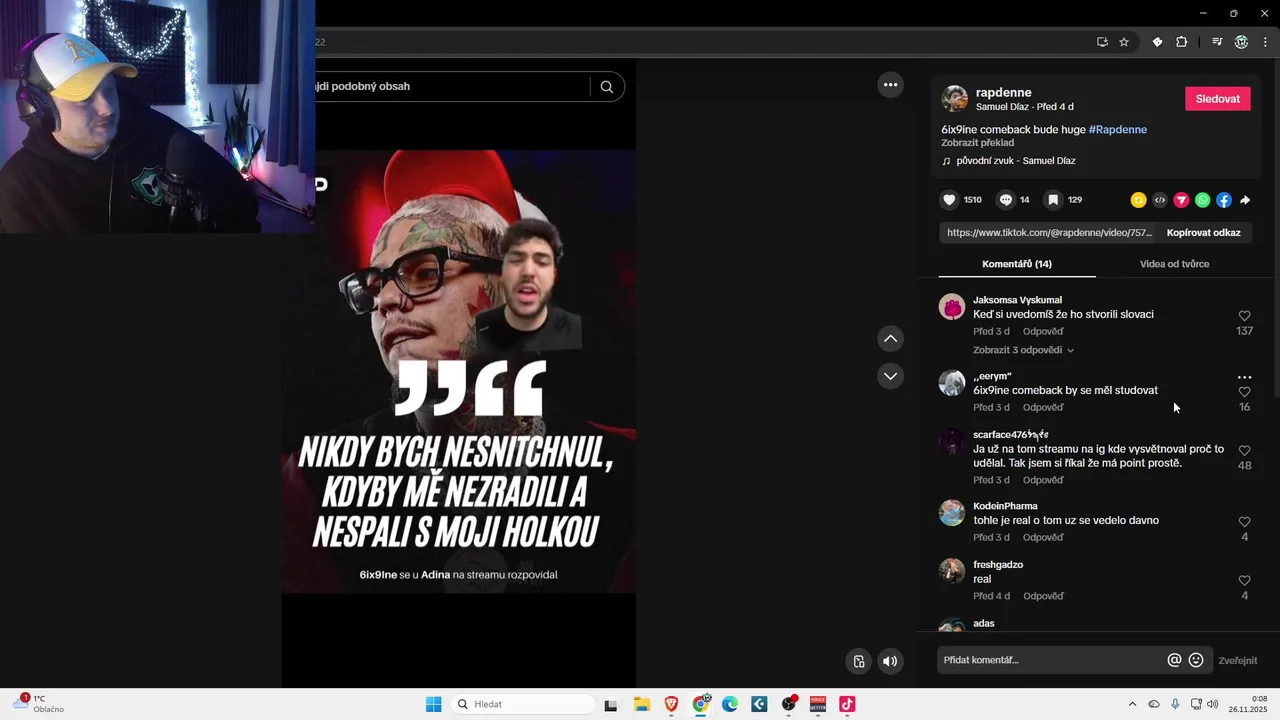The height and width of the screenshot is (720, 1280).
Task: Share on WhatsApp icon
Action: tap(1202, 200)
